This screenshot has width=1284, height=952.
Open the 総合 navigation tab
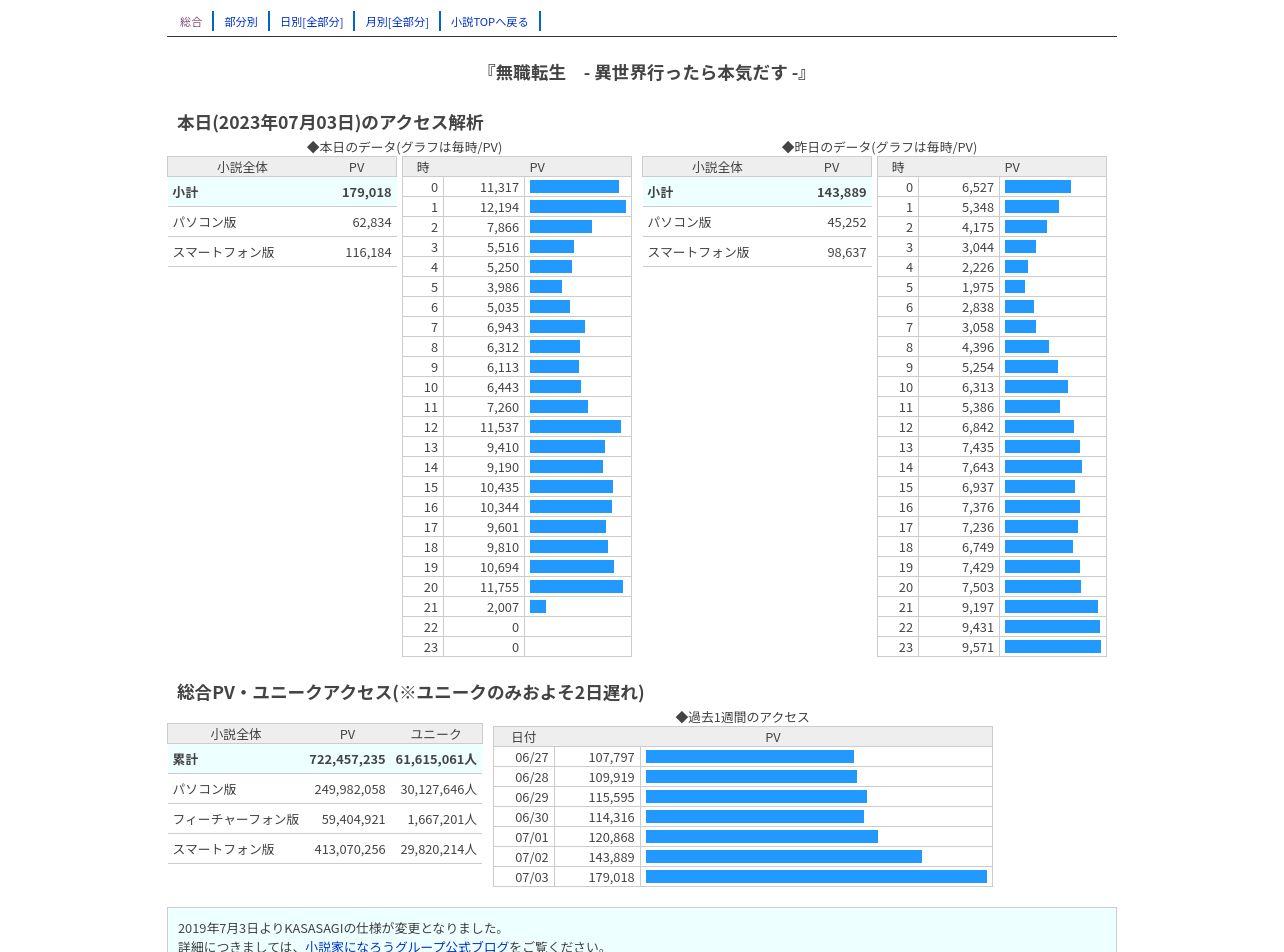tap(191, 22)
